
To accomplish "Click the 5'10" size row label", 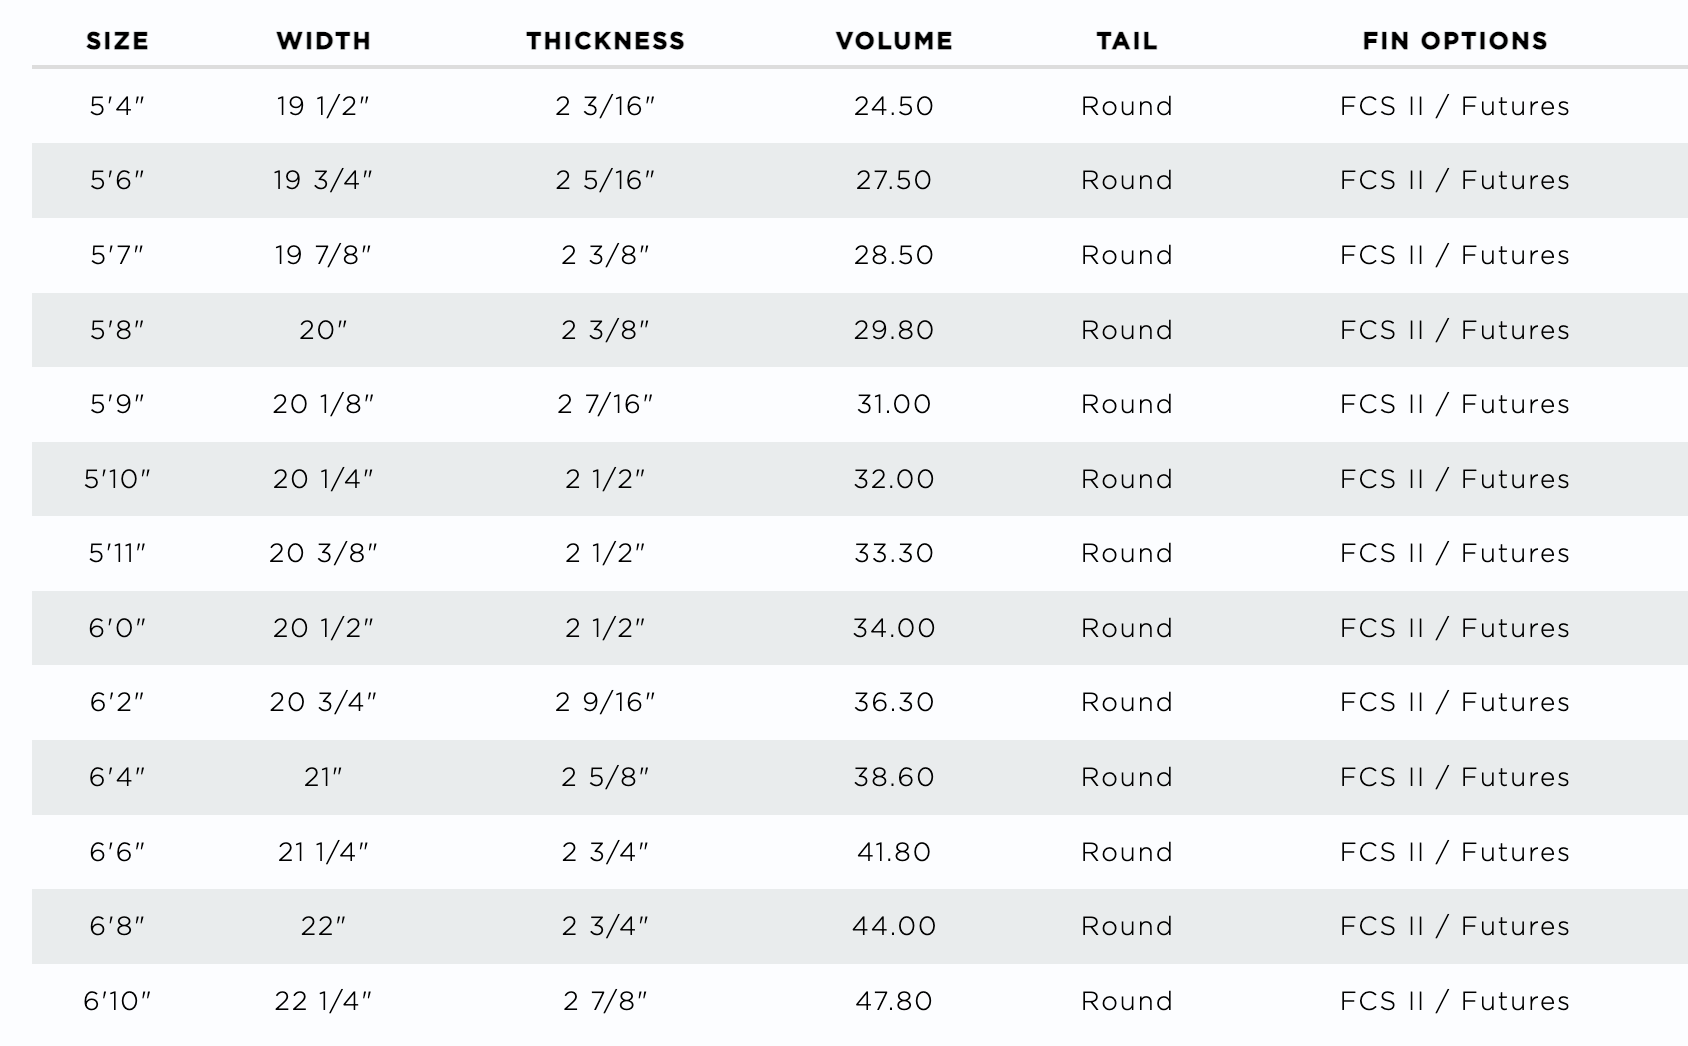I will pos(117,479).
